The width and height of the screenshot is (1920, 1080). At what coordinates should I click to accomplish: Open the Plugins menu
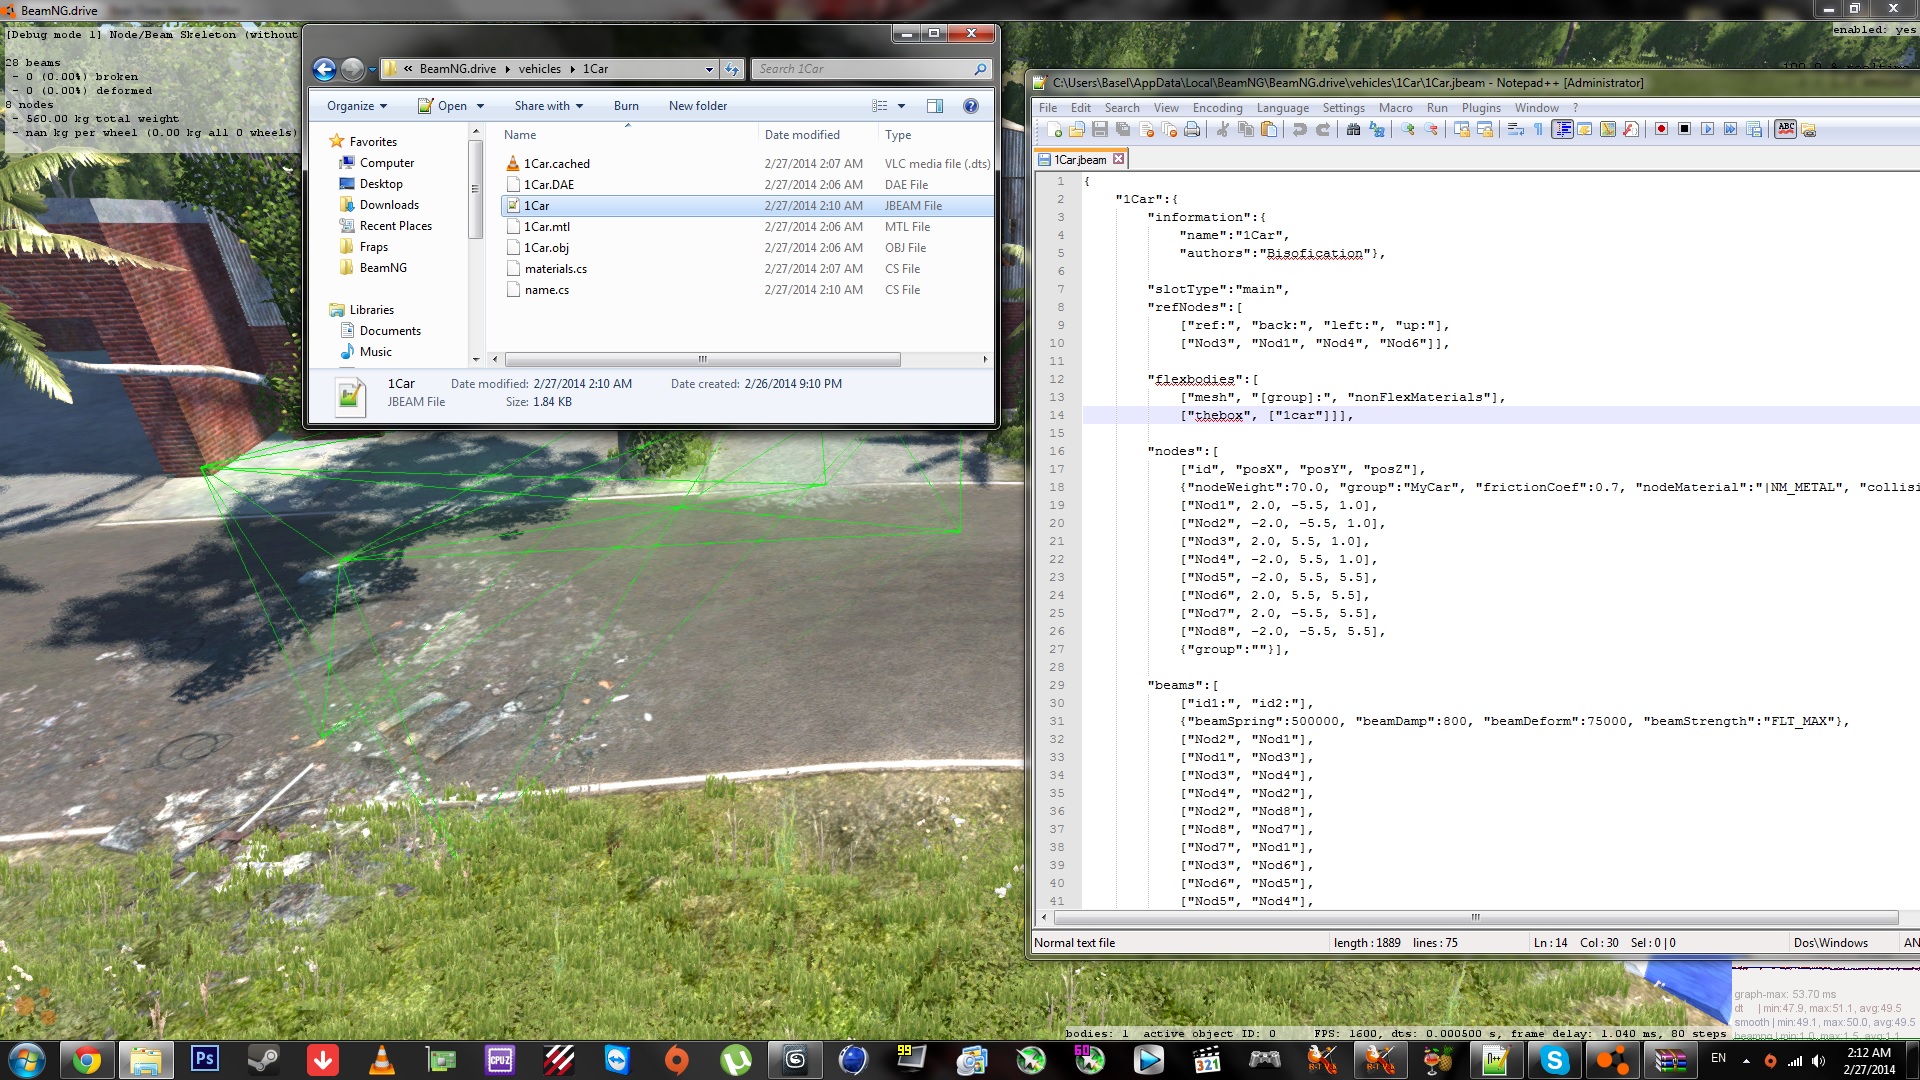tap(1481, 108)
